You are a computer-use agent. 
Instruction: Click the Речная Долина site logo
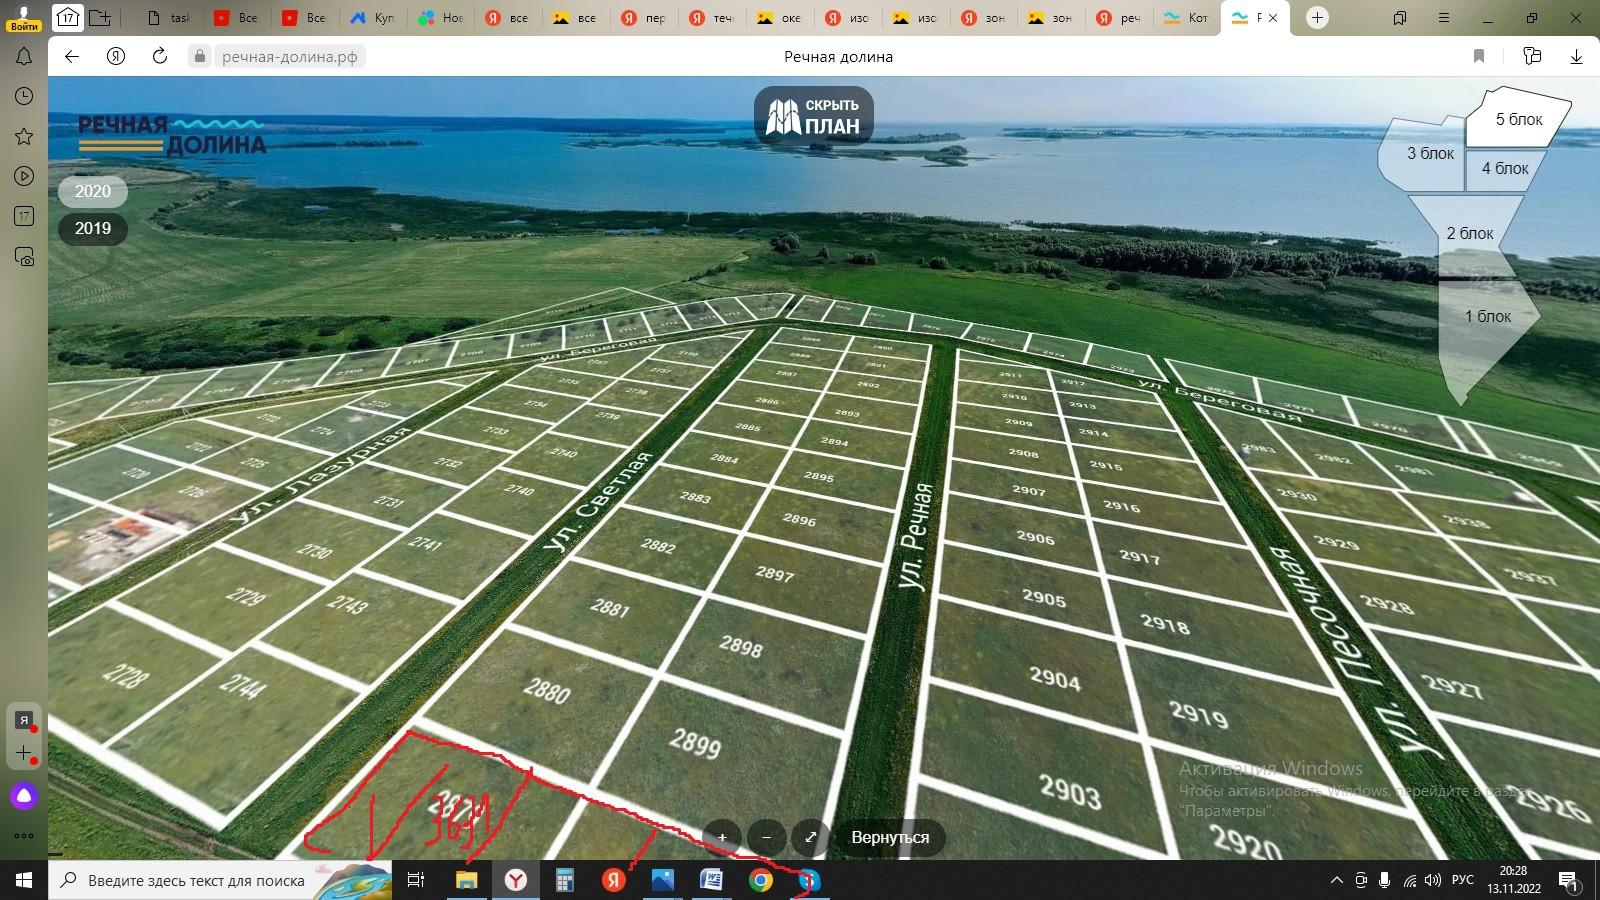[172, 136]
